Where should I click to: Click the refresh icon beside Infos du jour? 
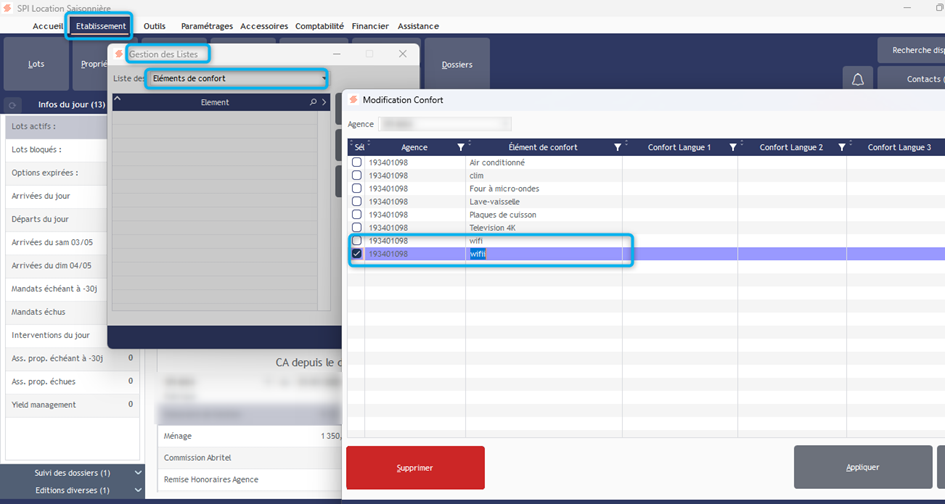pos(14,104)
